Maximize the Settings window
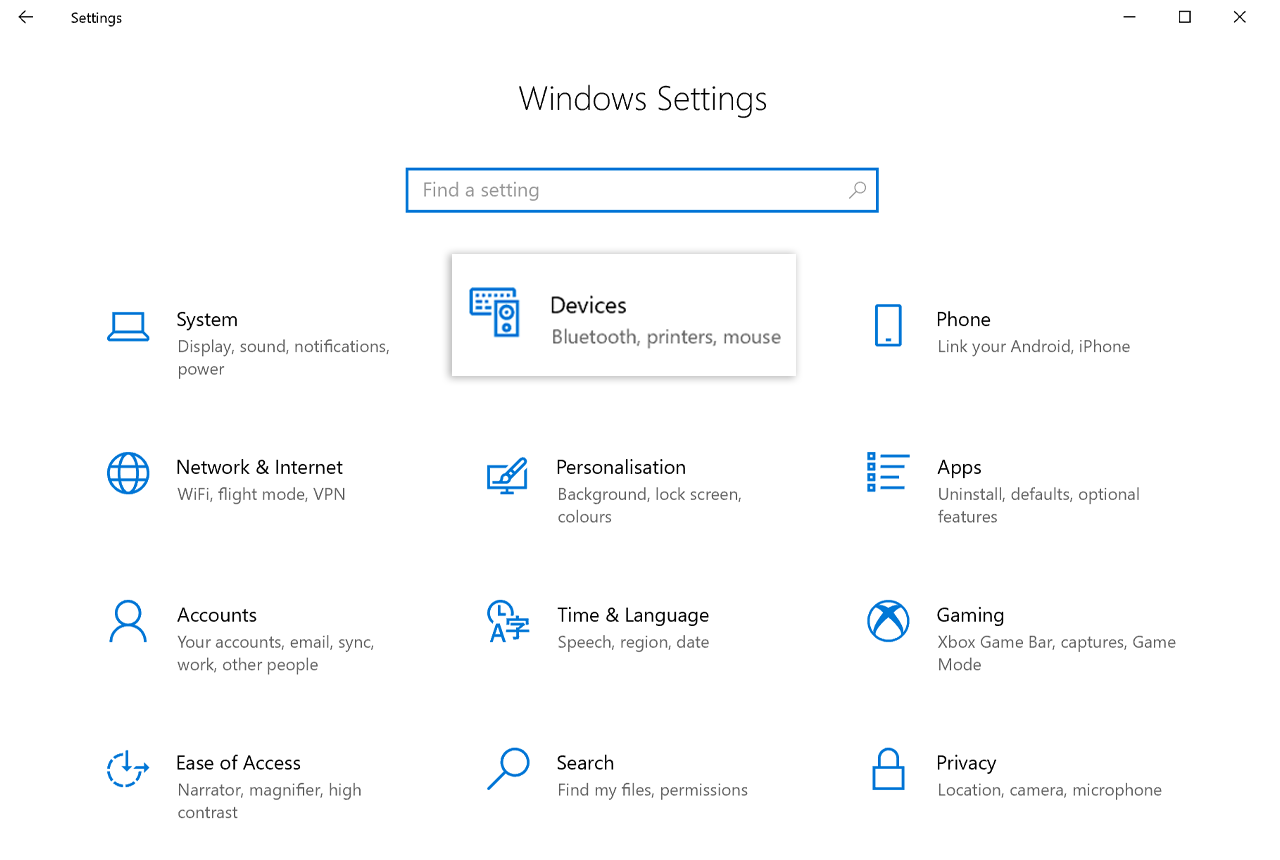Viewport: 1280px width, 860px height. (1185, 17)
